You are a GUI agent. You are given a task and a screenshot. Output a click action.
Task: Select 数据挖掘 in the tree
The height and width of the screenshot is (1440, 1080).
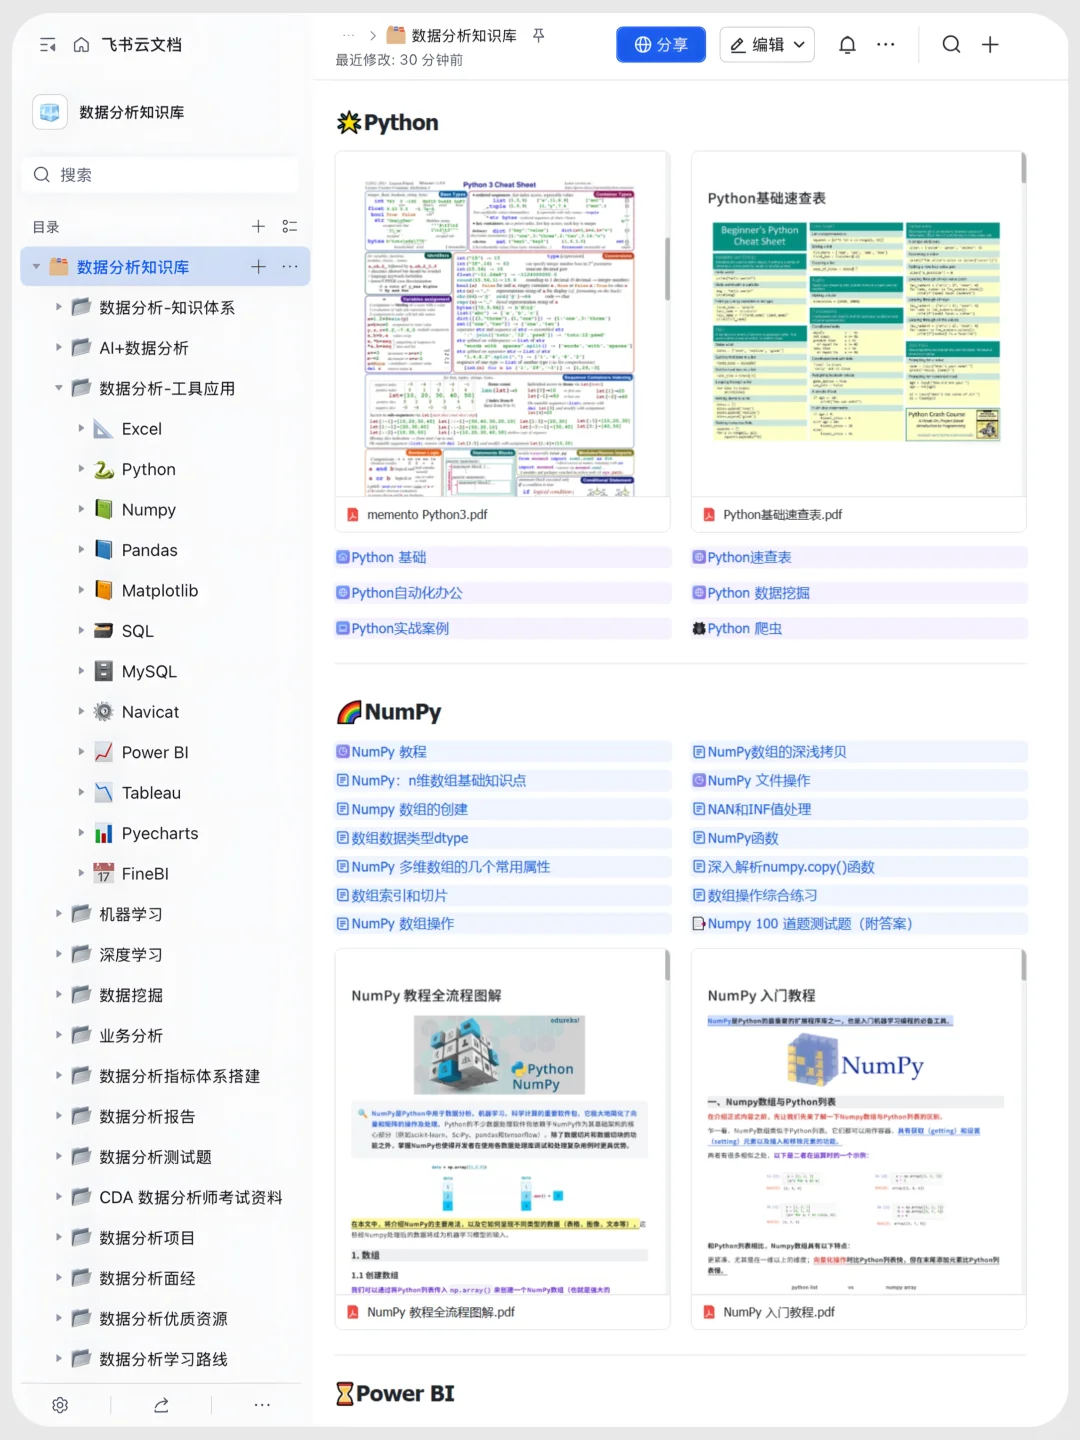click(131, 995)
